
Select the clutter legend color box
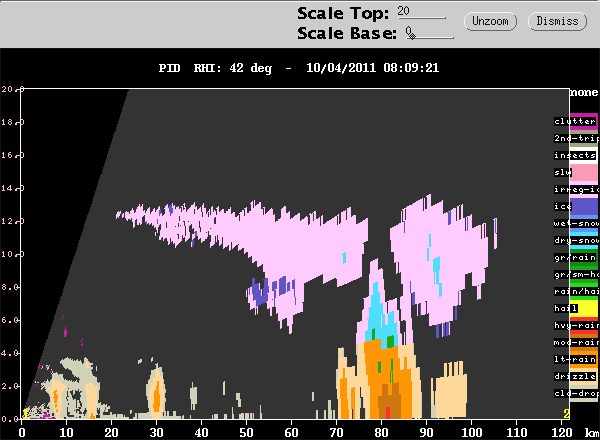584,121
